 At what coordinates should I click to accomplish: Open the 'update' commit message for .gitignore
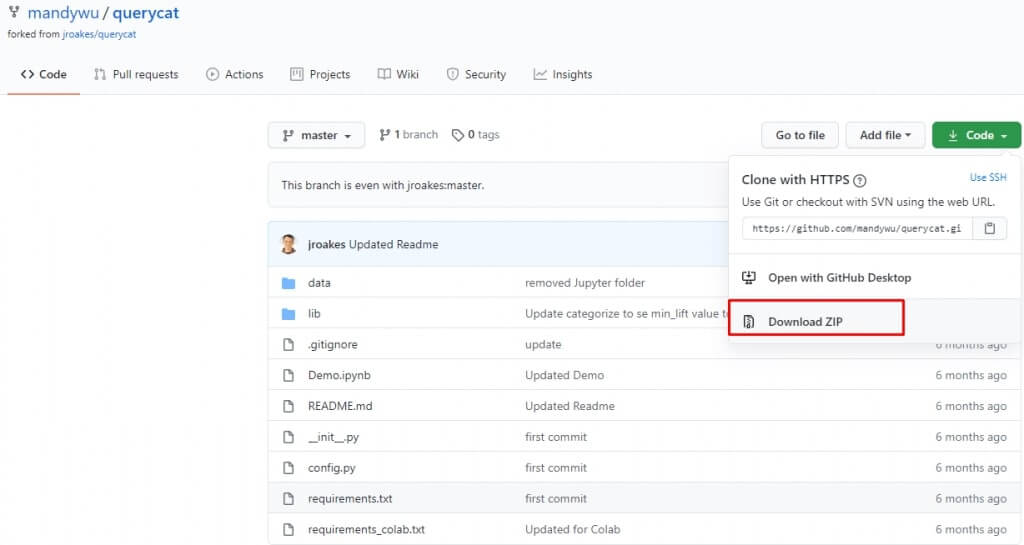543,345
